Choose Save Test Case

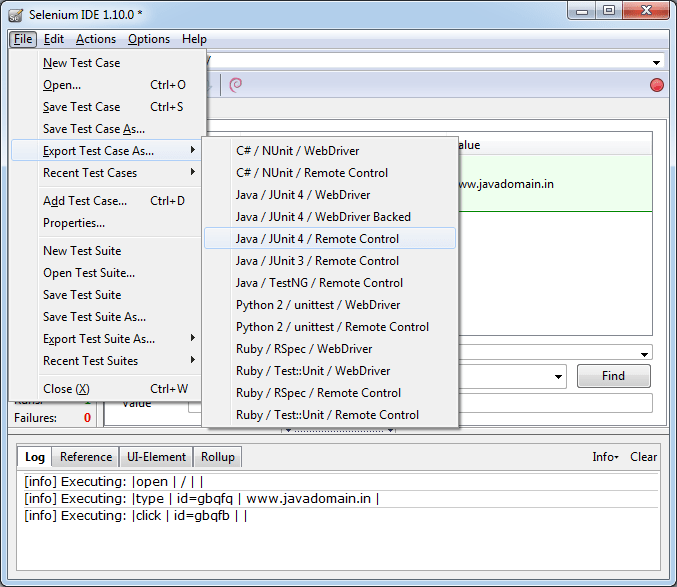107,107
